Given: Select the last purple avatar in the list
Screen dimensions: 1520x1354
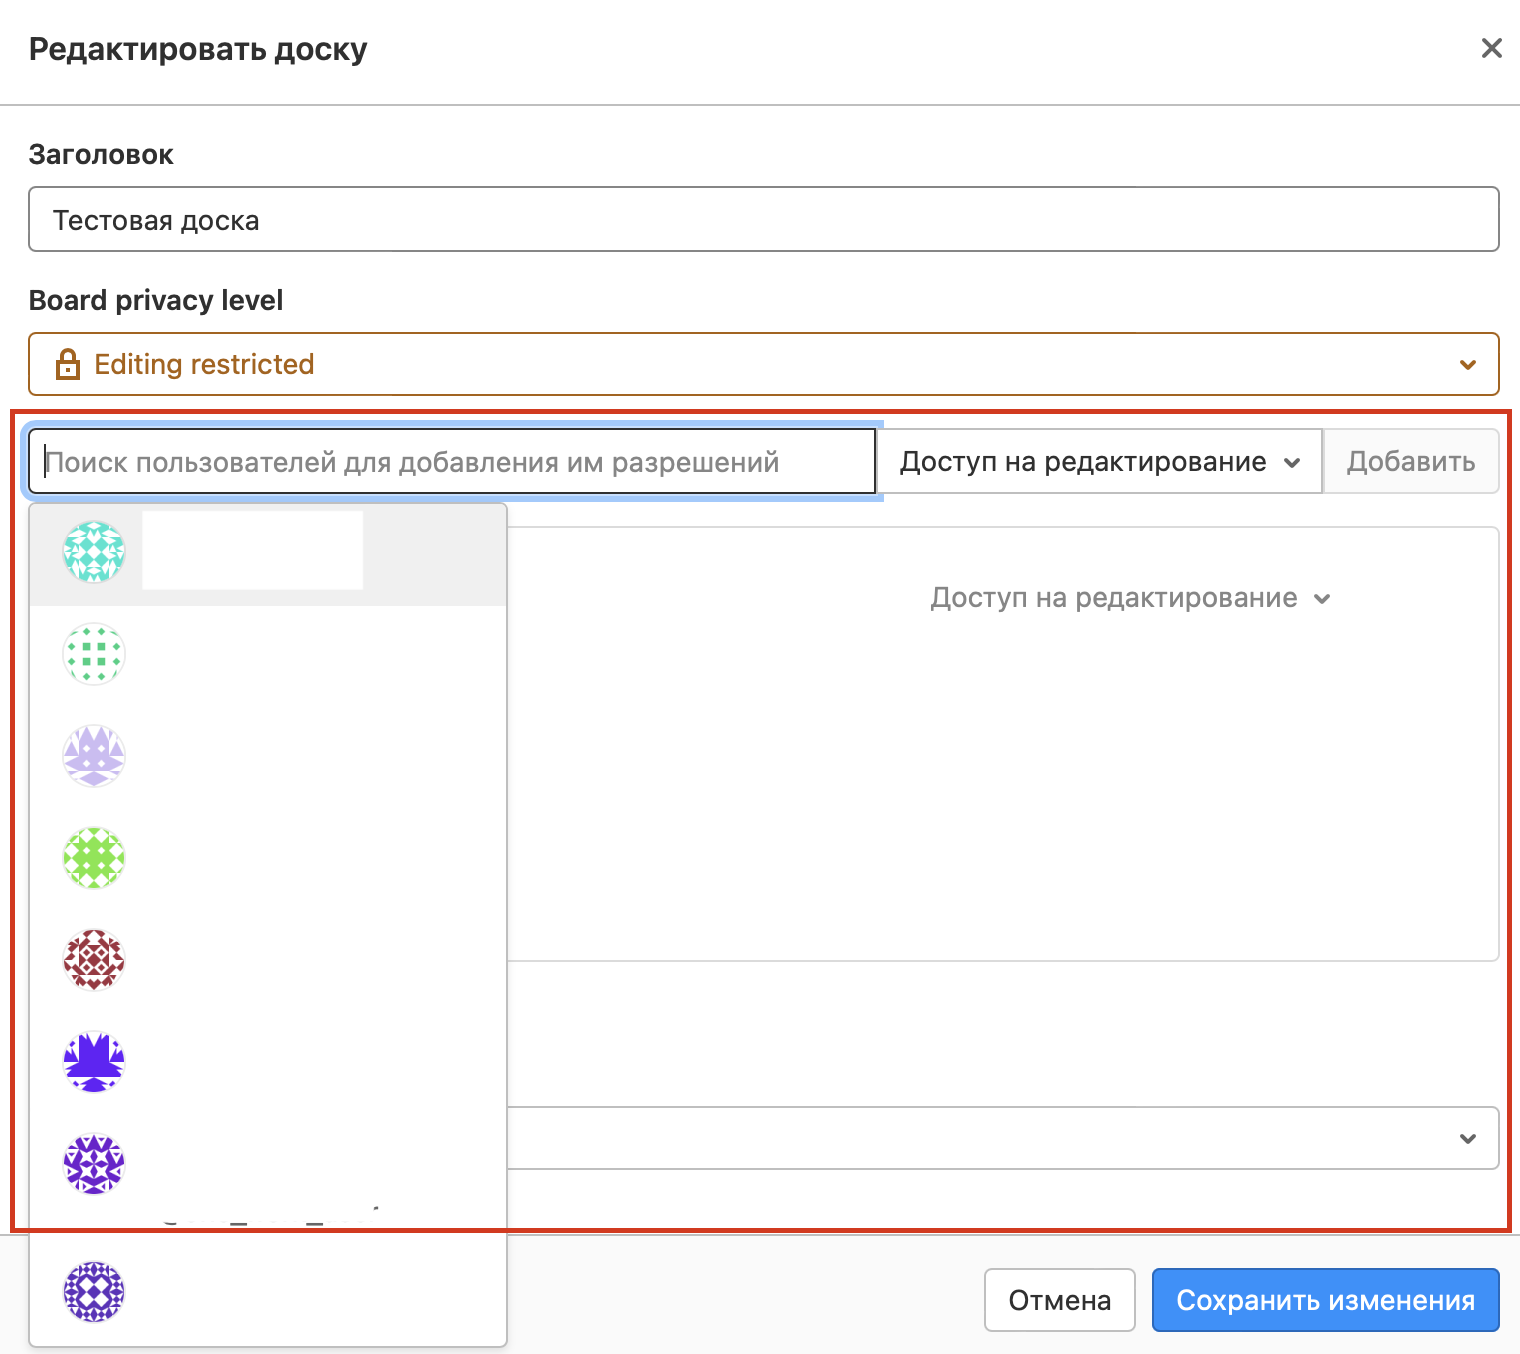Looking at the screenshot, I should [x=94, y=1292].
